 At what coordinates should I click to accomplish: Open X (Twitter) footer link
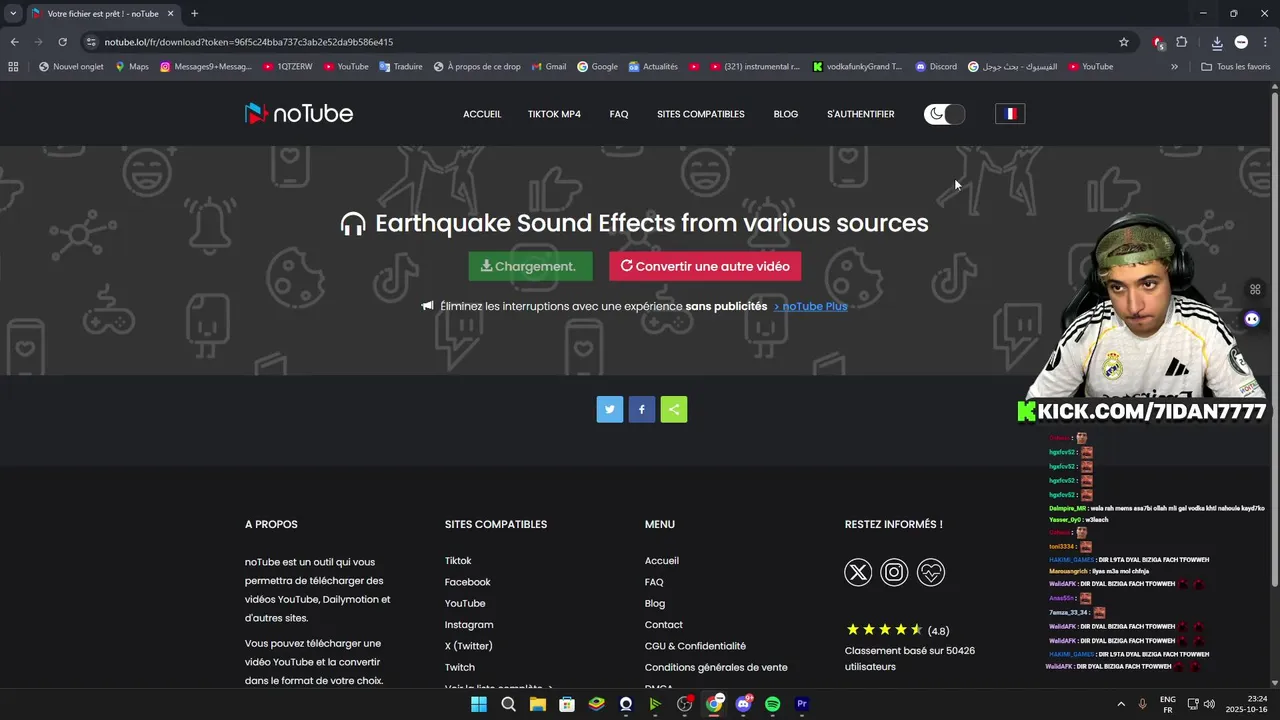469,646
